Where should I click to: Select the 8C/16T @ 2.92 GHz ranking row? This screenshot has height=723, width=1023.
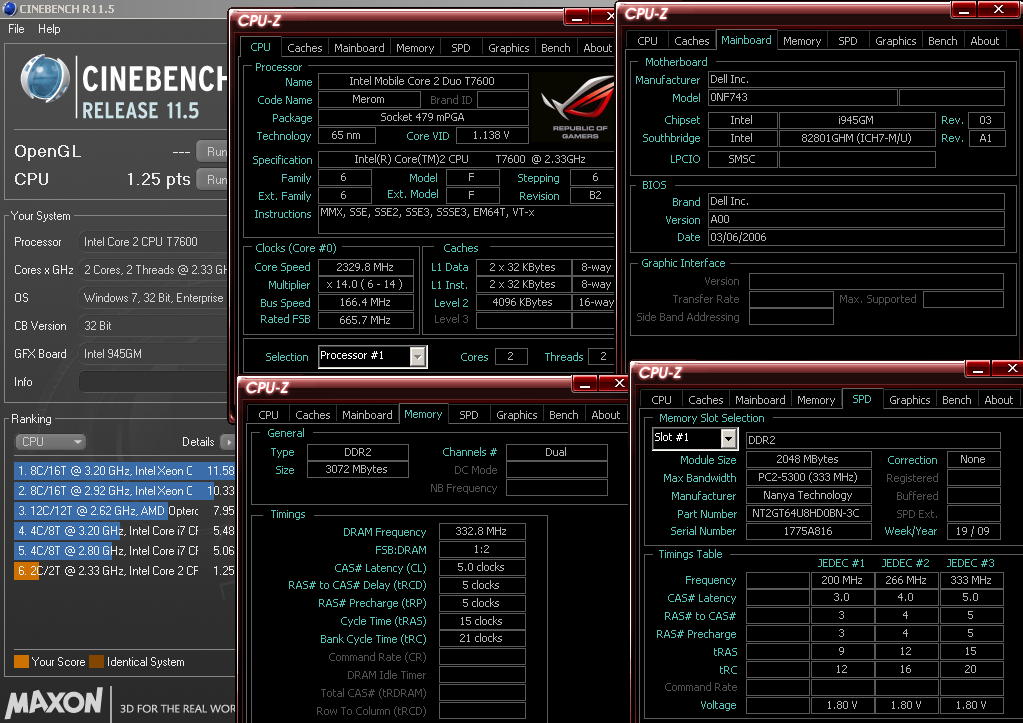click(124, 491)
